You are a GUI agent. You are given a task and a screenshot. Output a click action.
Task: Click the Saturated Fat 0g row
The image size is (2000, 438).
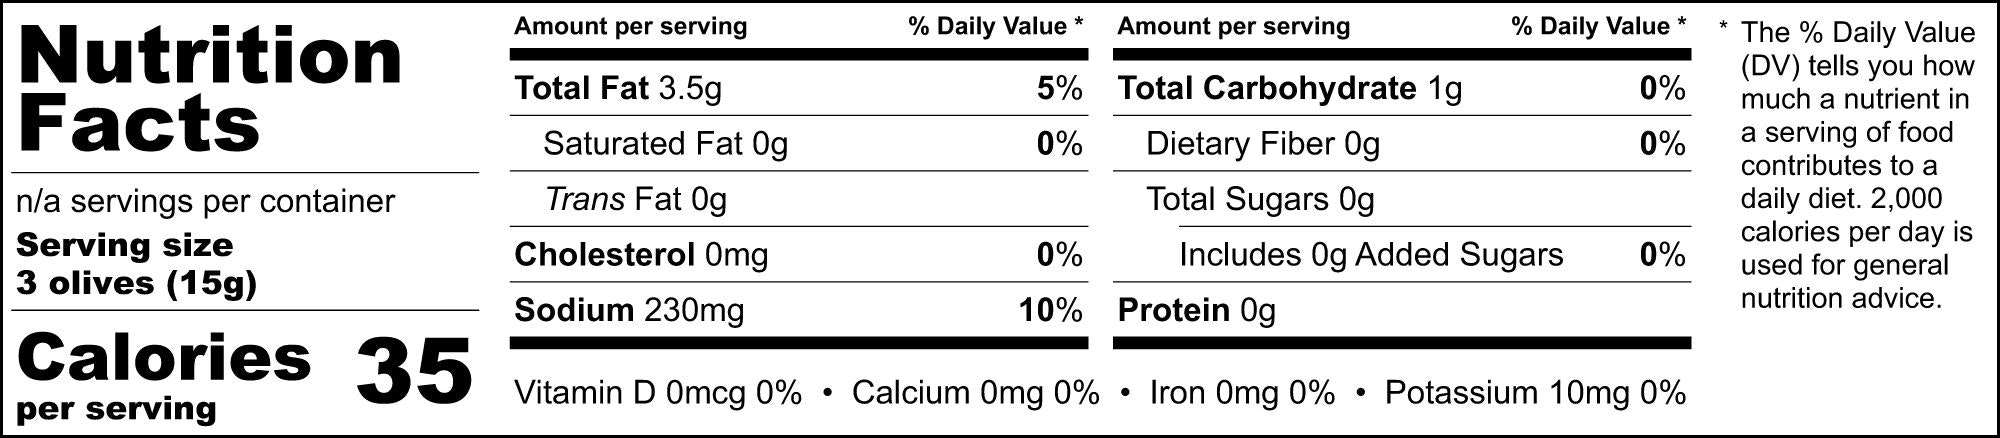798,144
